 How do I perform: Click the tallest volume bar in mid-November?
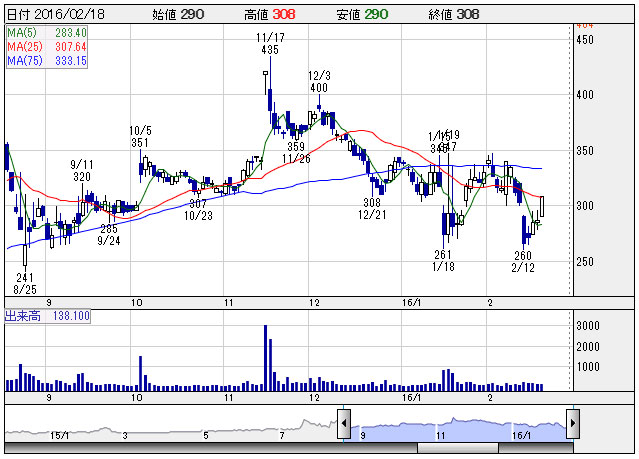pos(266,358)
